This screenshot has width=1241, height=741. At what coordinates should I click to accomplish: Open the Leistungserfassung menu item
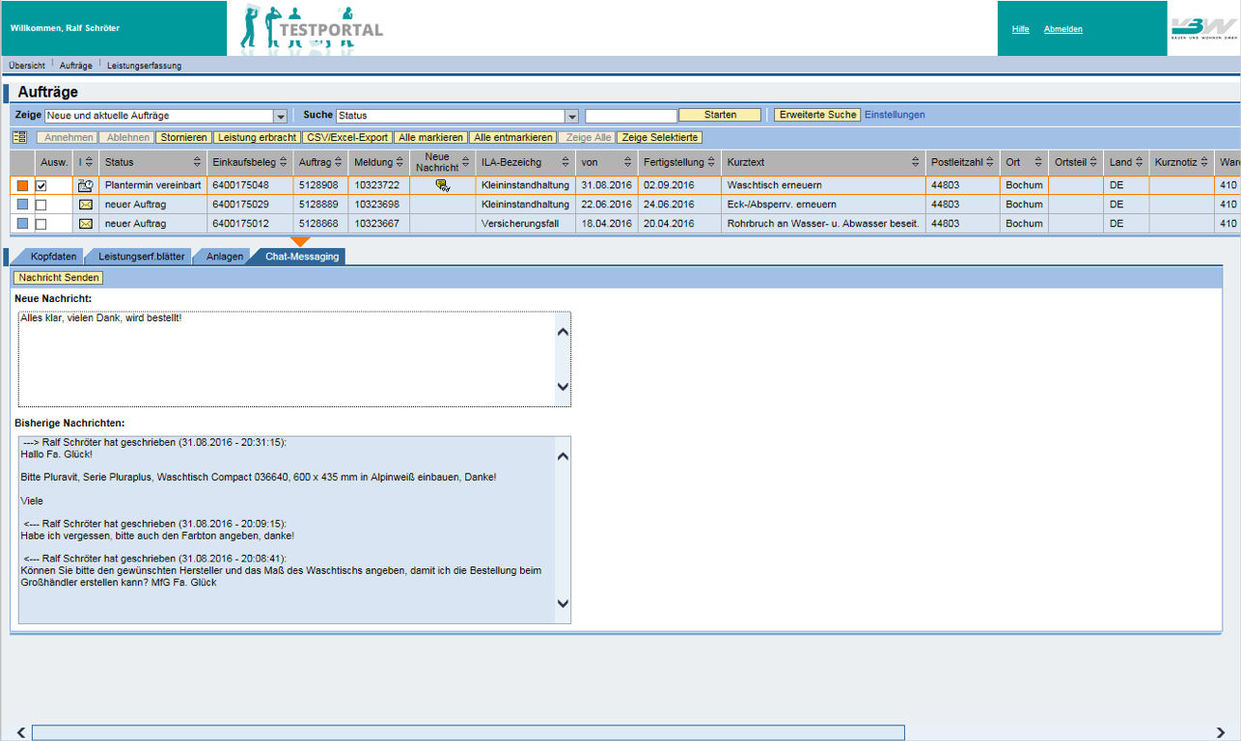click(x=144, y=65)
